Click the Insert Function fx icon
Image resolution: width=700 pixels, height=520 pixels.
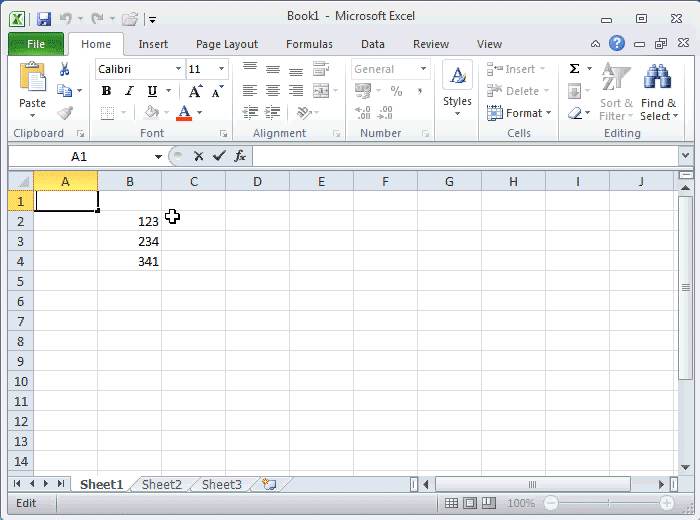click(240, 156)
